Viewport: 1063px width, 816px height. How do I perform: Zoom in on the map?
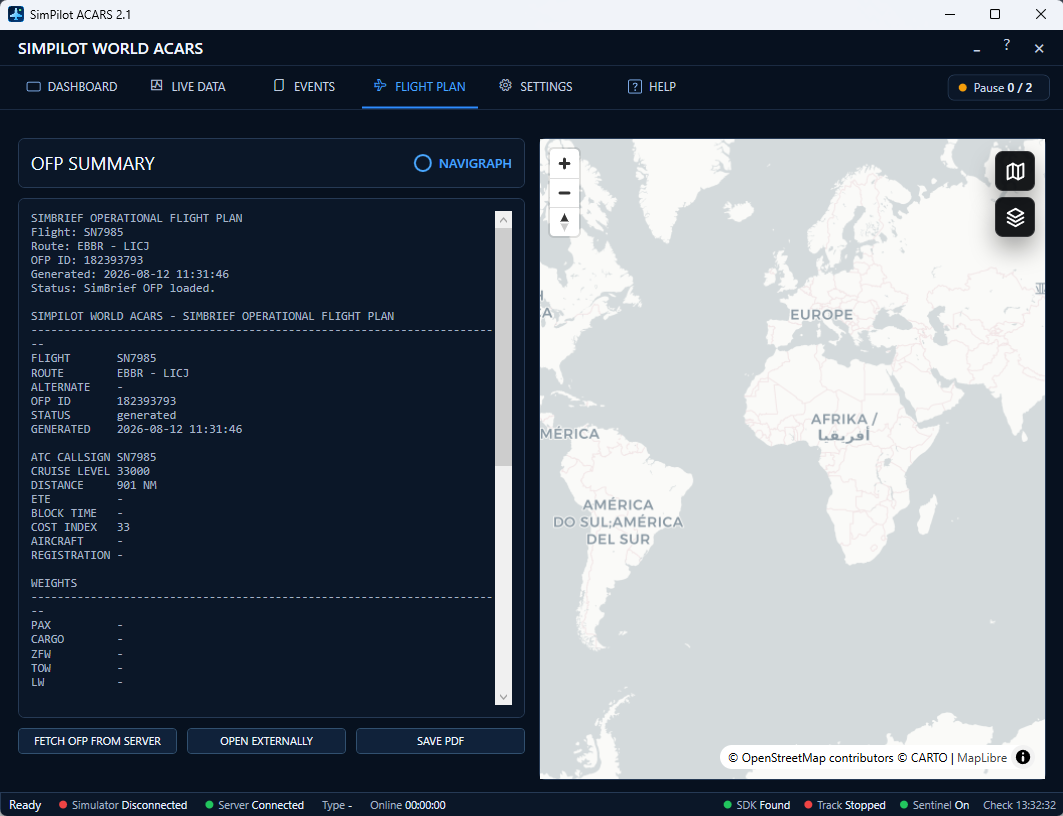(x=564, y=163)
